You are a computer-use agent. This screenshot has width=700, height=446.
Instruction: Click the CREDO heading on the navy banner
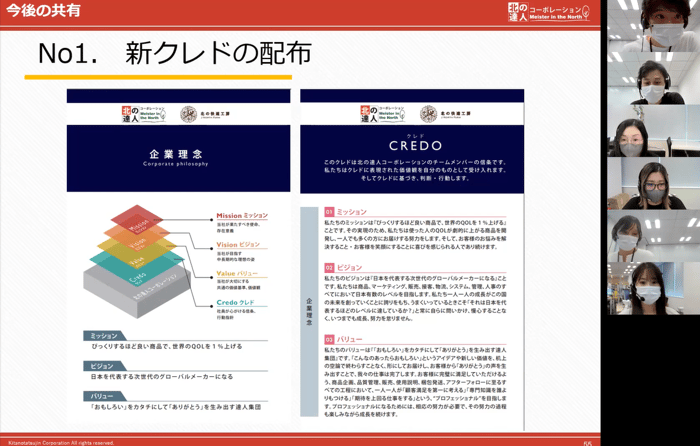click(415, 146)
